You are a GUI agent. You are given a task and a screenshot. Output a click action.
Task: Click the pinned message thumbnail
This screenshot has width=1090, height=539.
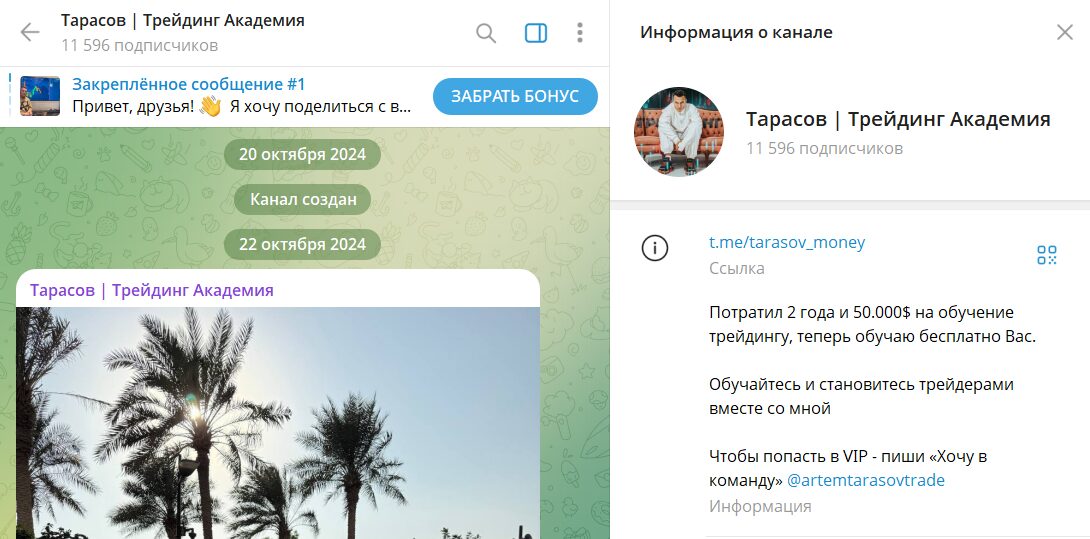tap(40, 96)
